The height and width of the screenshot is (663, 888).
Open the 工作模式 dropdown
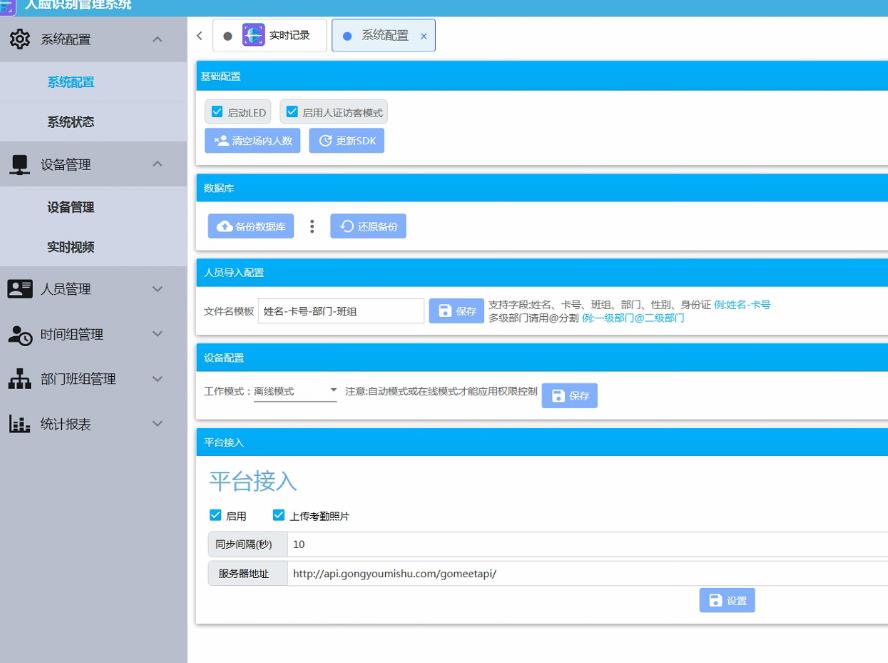[333, 389]
